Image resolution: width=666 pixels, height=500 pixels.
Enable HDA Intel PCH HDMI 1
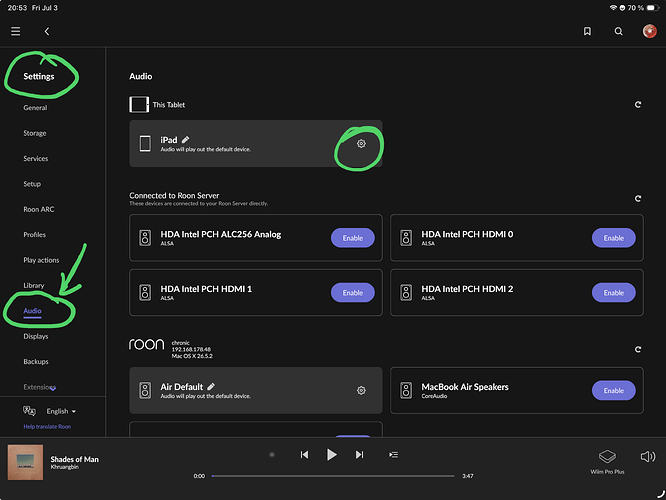353,293
